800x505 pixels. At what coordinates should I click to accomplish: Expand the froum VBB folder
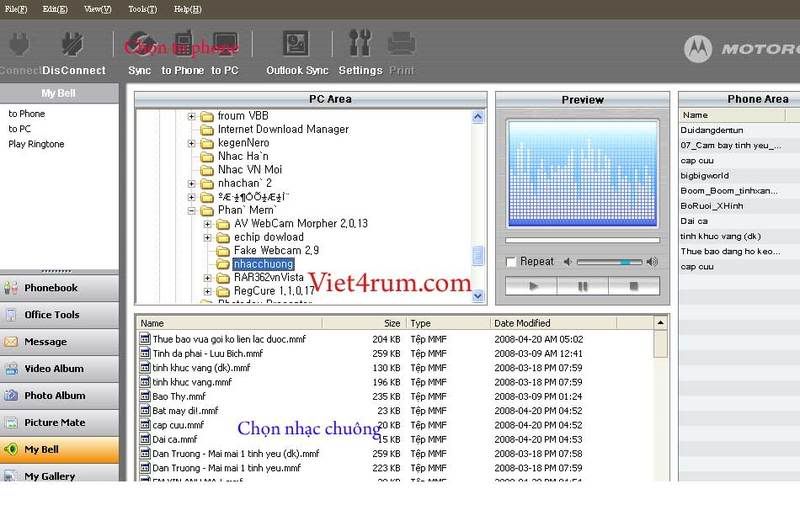click(191, 116)
